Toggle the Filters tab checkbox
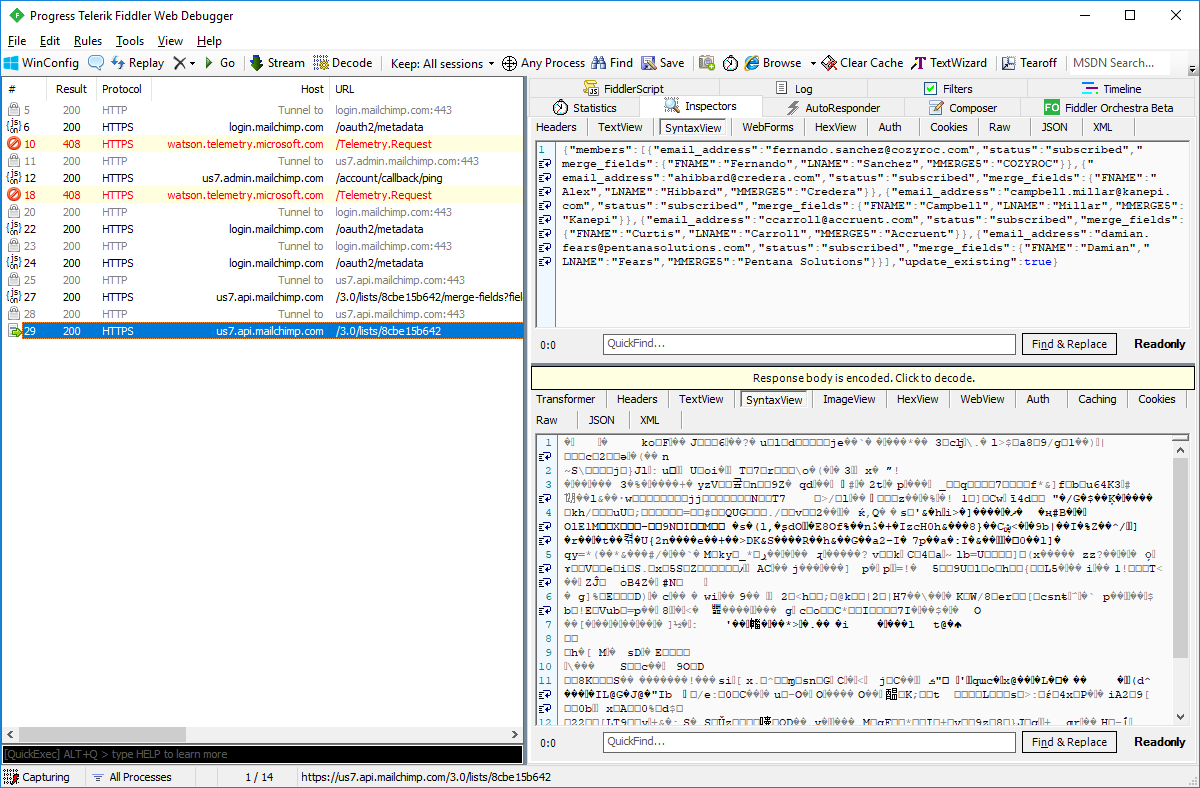Screen dimensions: 1200x788 [x=930, y=89]
